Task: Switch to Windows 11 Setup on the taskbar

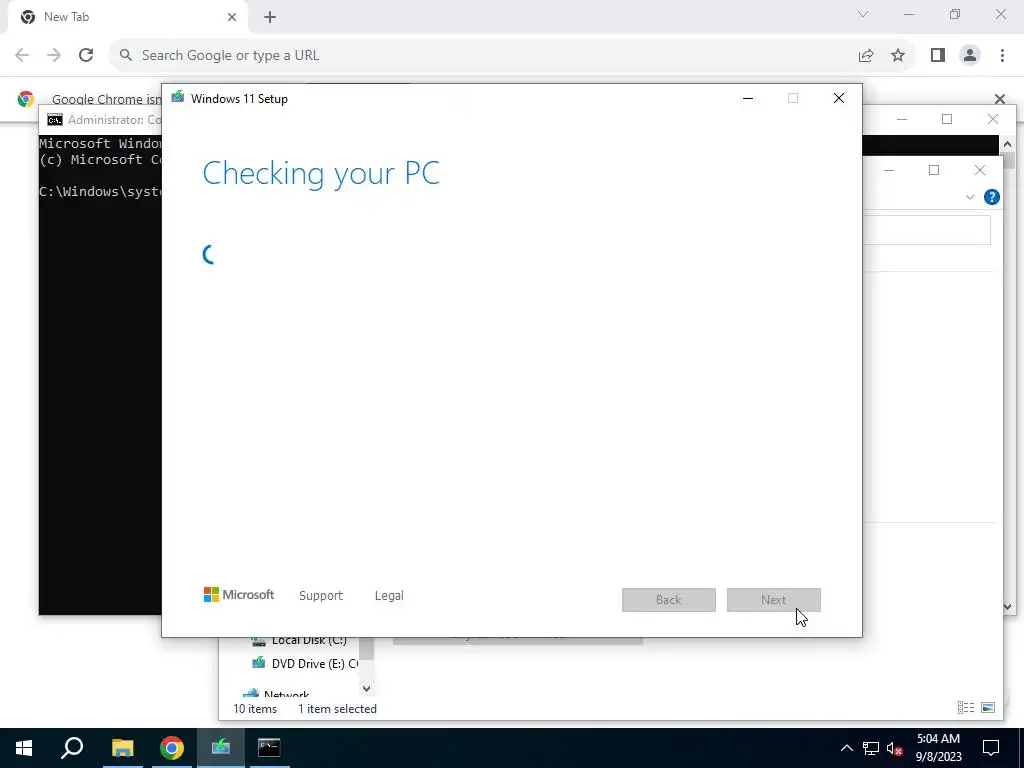Action: coord(221,748)
